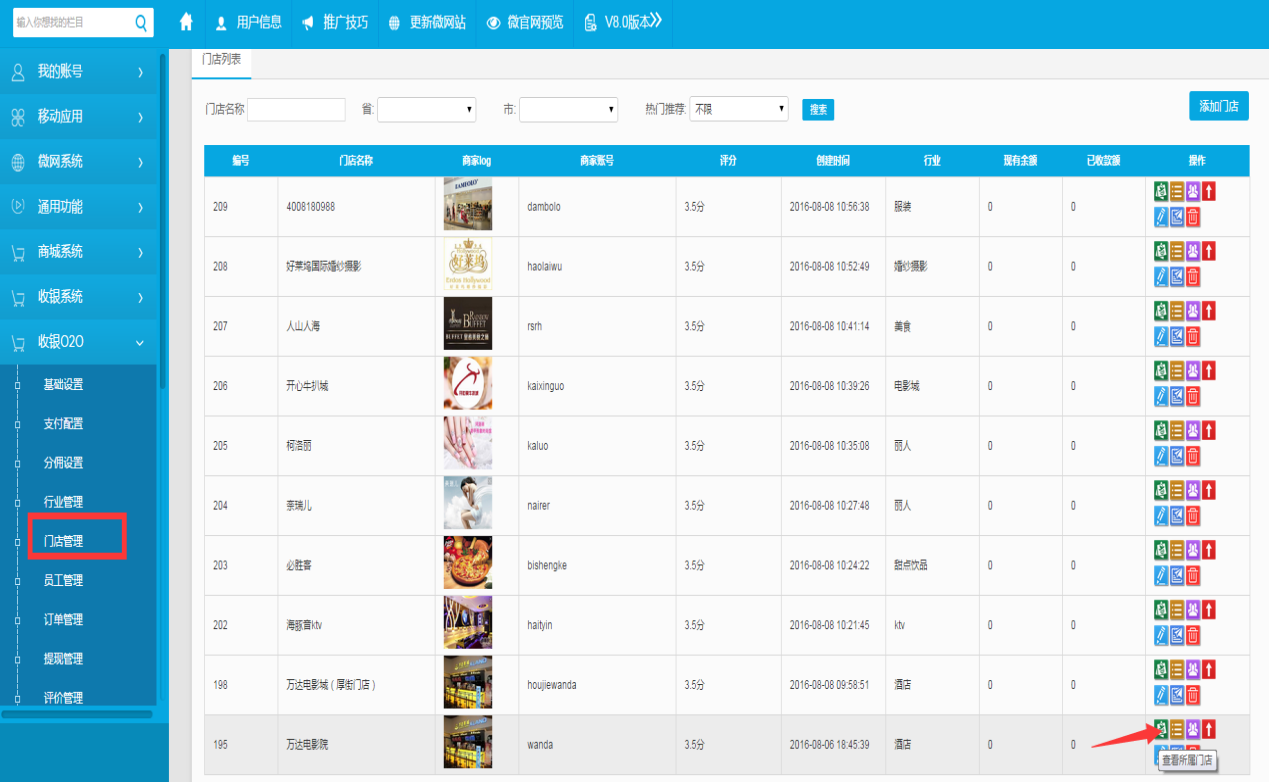Click the 门店名称 input field
1269x782 pixels.
coord(296,109)
